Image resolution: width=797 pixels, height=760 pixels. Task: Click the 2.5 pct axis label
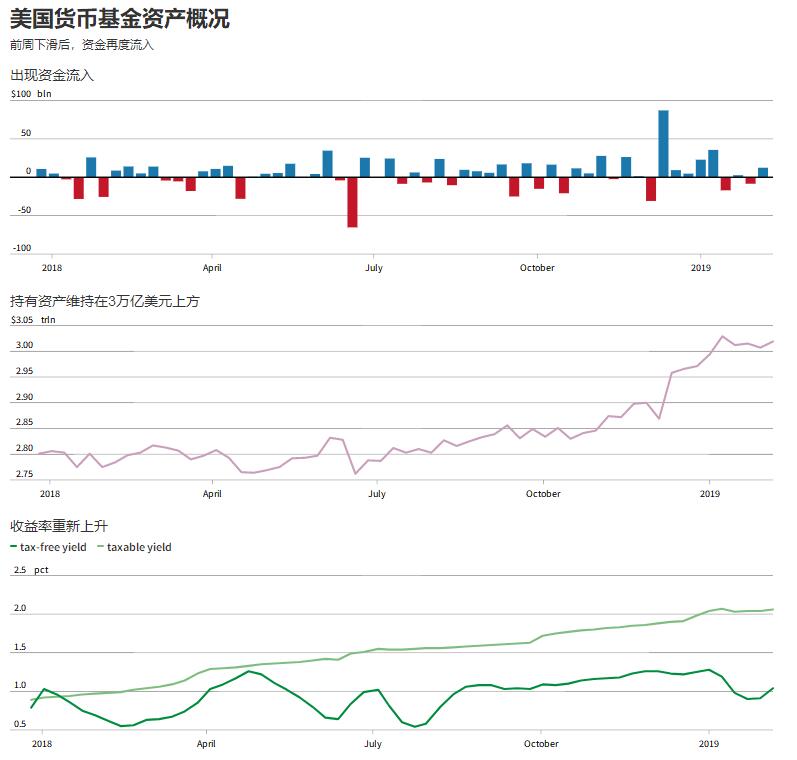[x=30, y=570]
